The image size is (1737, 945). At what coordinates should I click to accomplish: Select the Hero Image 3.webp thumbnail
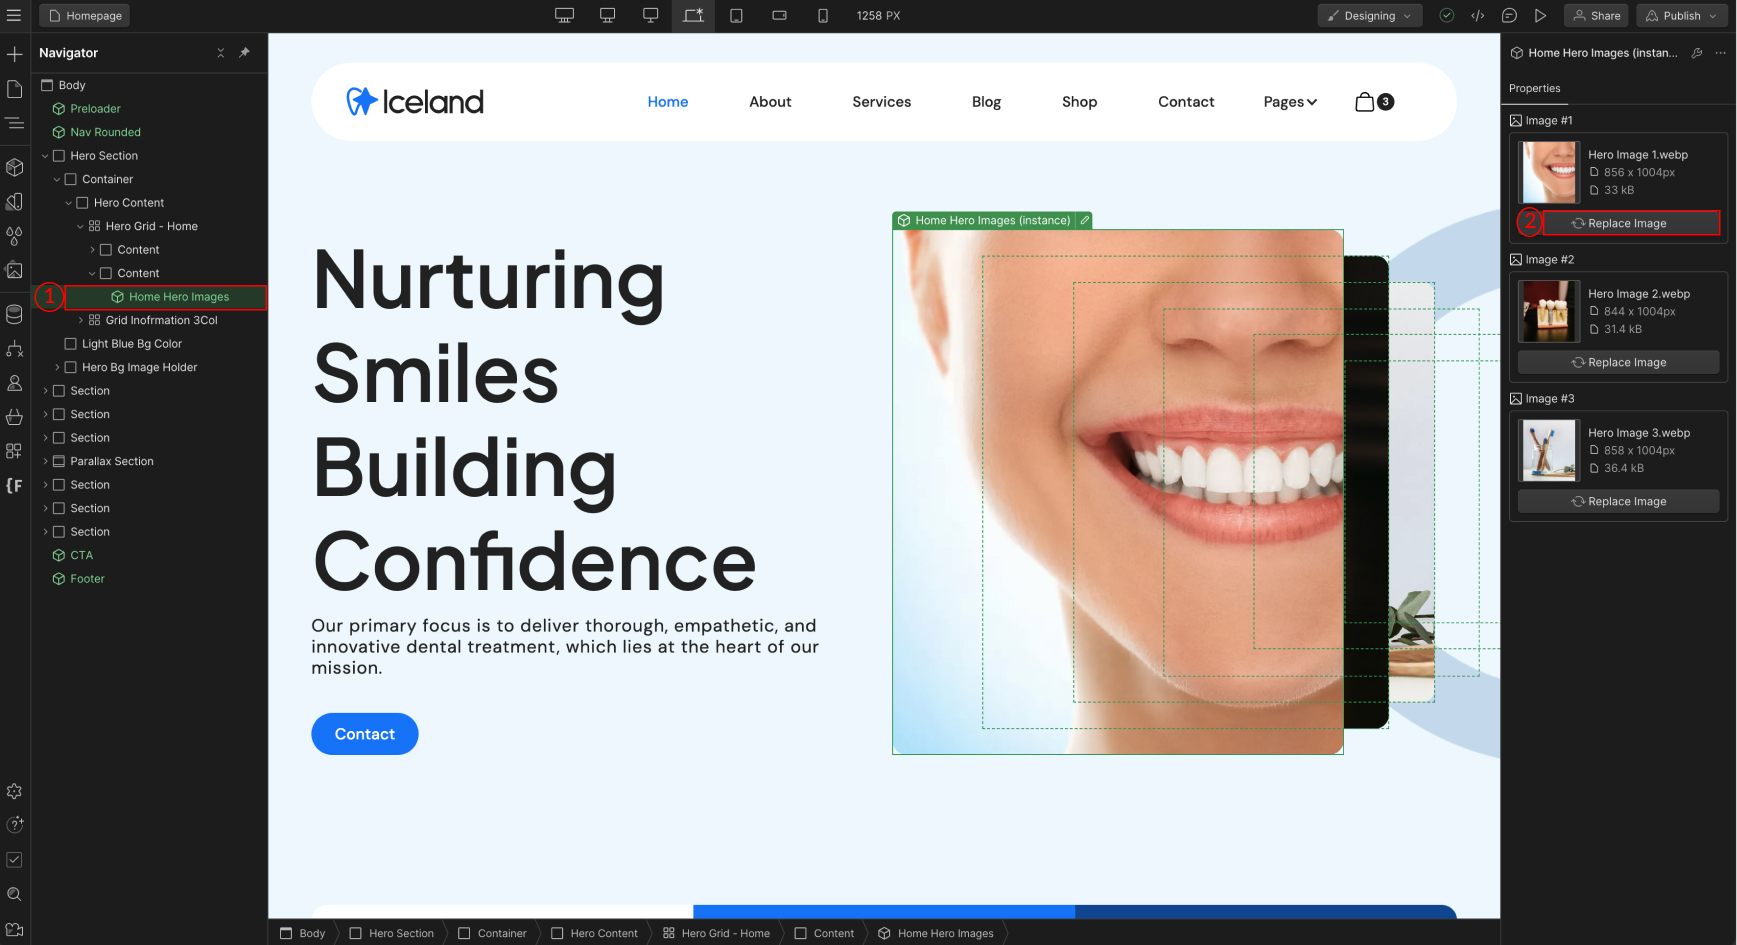(x=1548, y=451)
